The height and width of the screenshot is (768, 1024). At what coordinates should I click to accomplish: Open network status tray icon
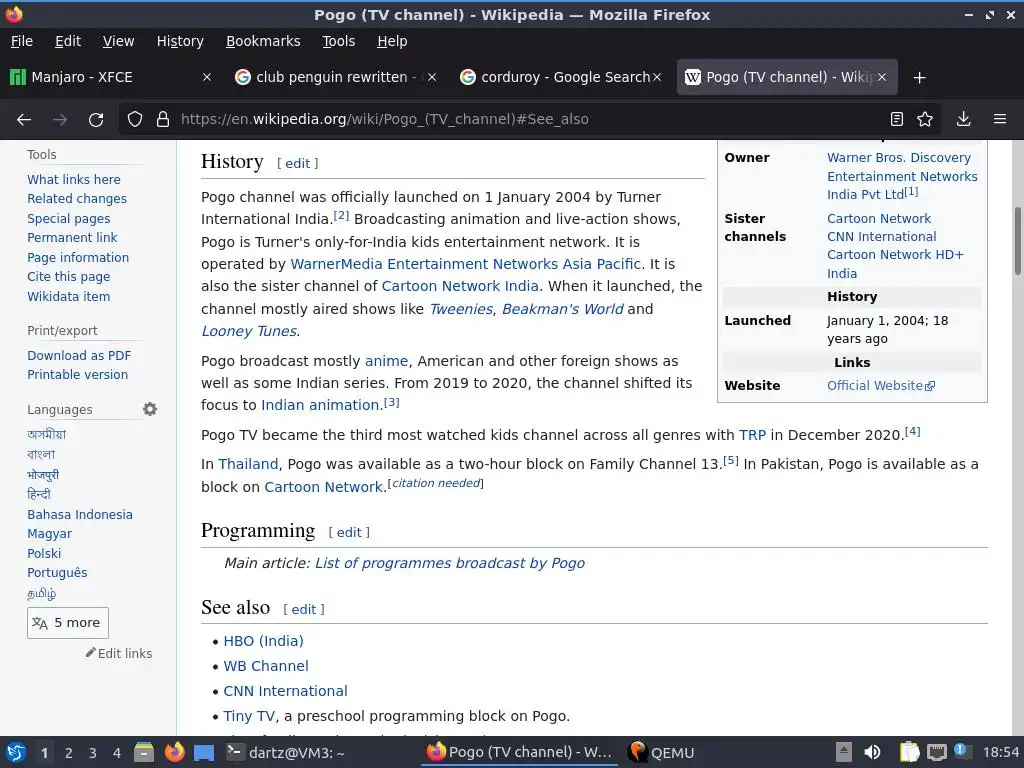pyautogui.click(x=936, y=752)
